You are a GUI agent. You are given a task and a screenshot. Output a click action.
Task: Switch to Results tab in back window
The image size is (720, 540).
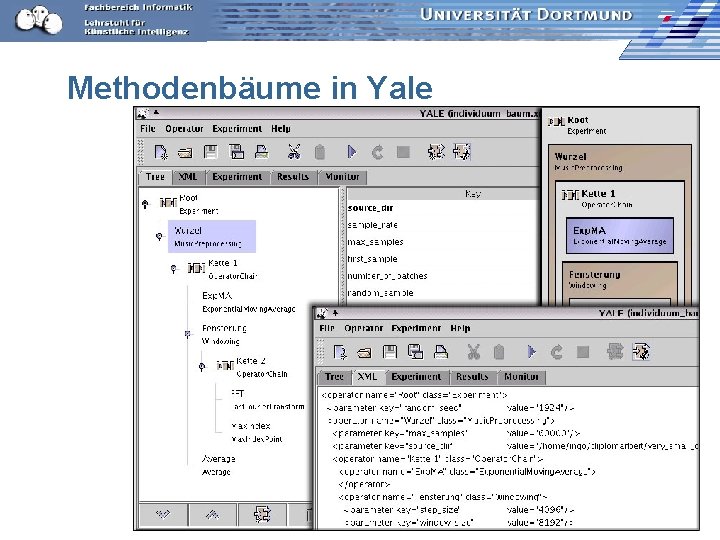(293, 177)
